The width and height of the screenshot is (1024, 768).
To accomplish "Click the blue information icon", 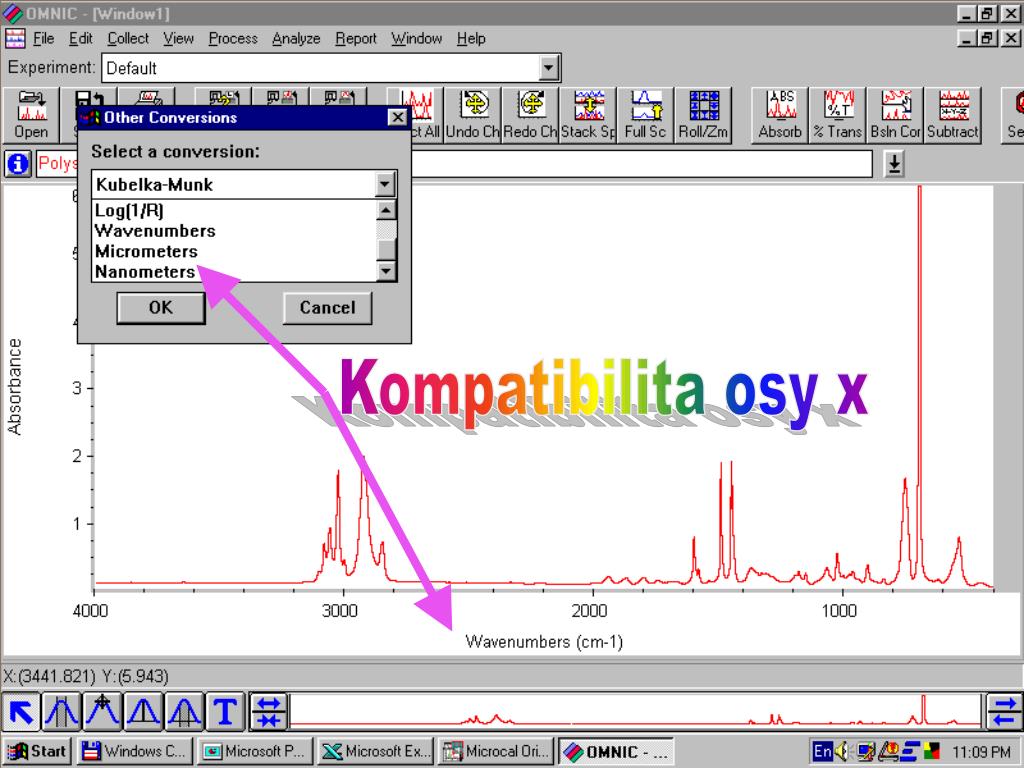I will [x=18, y=163].
